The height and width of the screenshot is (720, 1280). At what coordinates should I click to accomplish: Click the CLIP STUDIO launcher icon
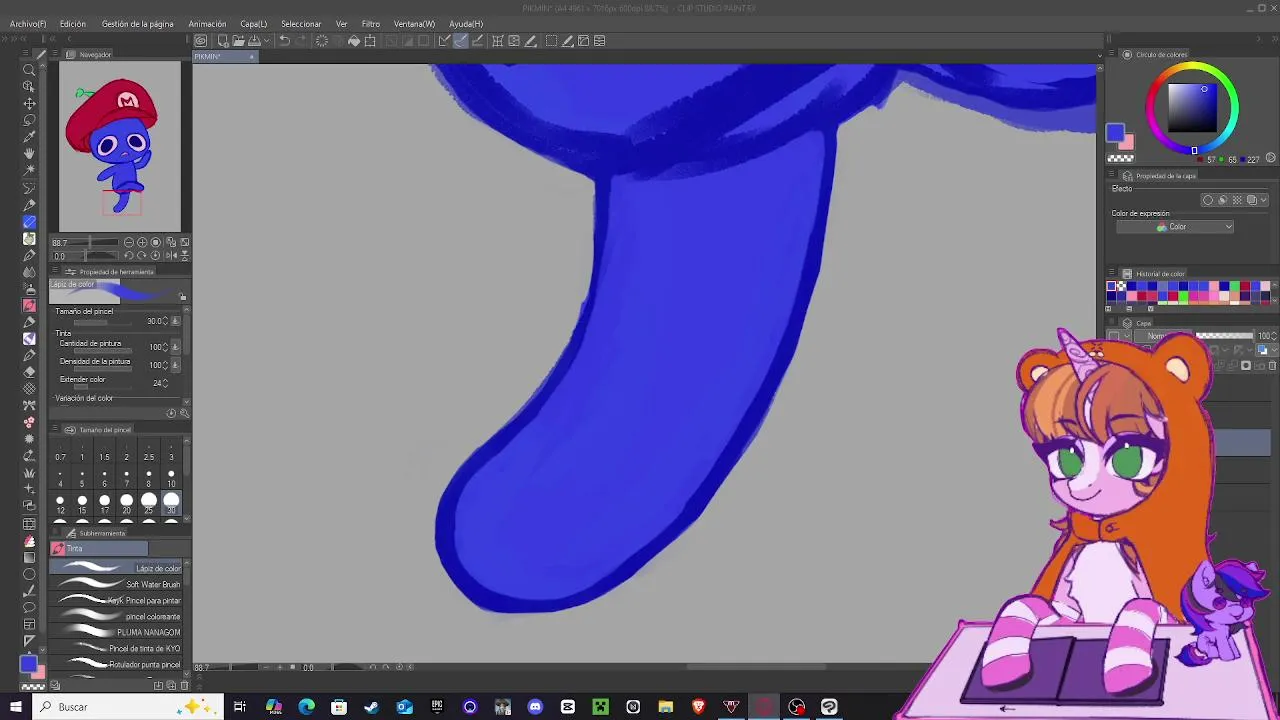tap(201, 41)
